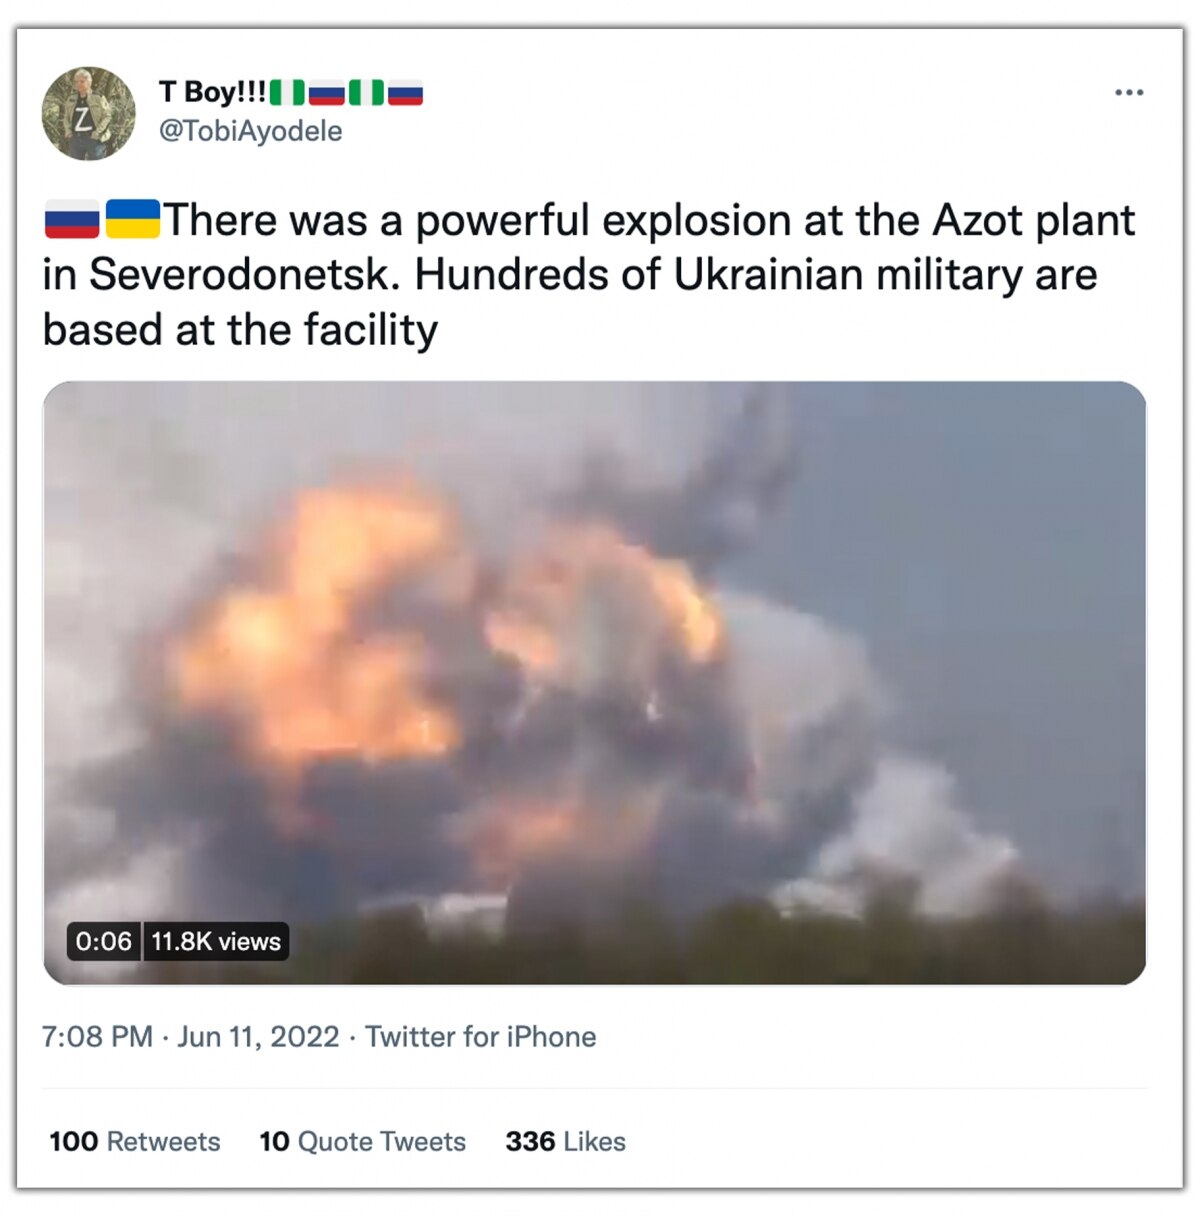Image resolution: width=1200 pixels, height=1216 pixels.
Task: Click the last Russian flag in display name
Action: pyautogui.click(x=405, y=93)
